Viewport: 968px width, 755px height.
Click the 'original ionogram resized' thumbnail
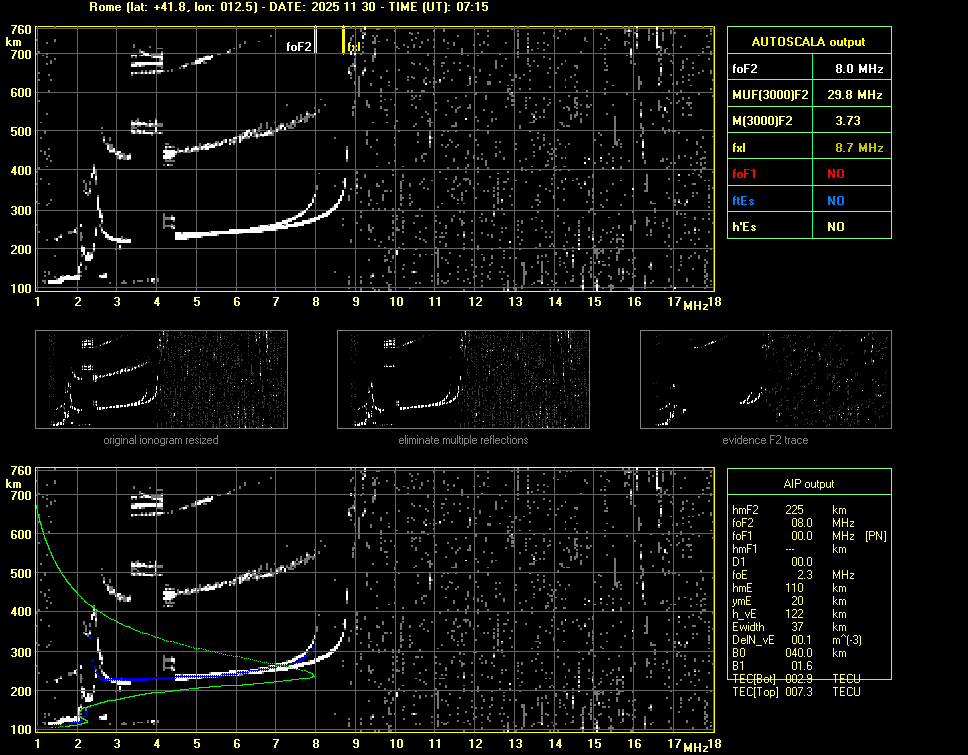click(x=161, y=379)
